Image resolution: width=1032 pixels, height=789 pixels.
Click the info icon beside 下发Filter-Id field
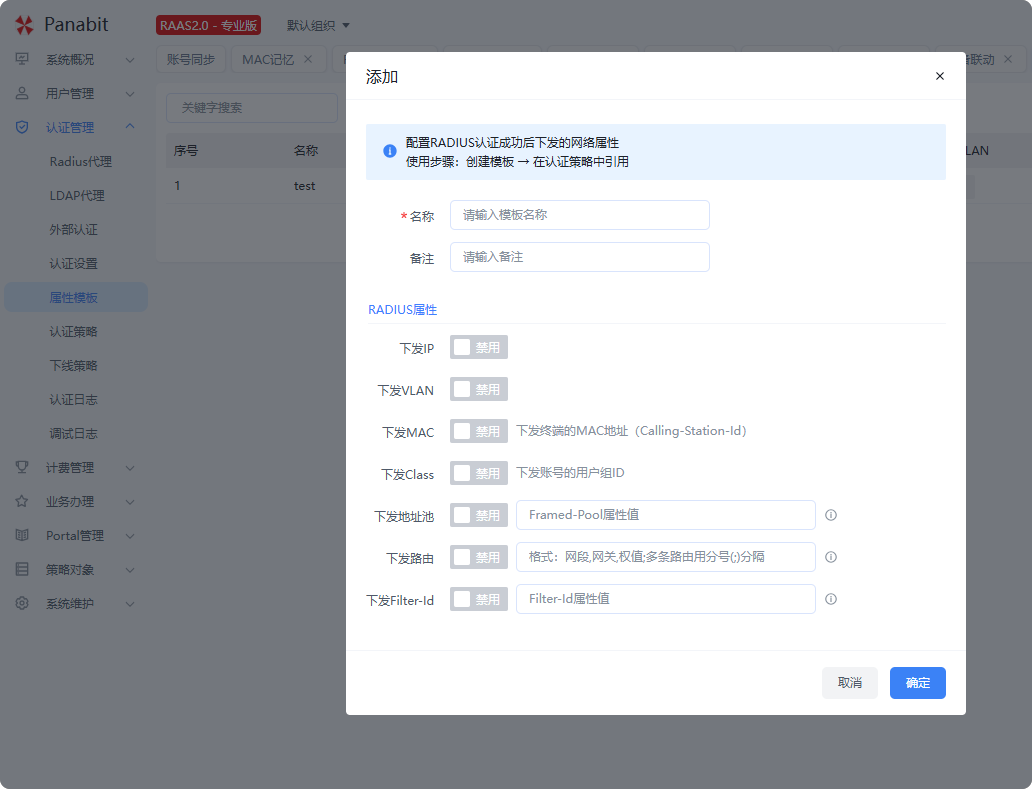[831, 599]
